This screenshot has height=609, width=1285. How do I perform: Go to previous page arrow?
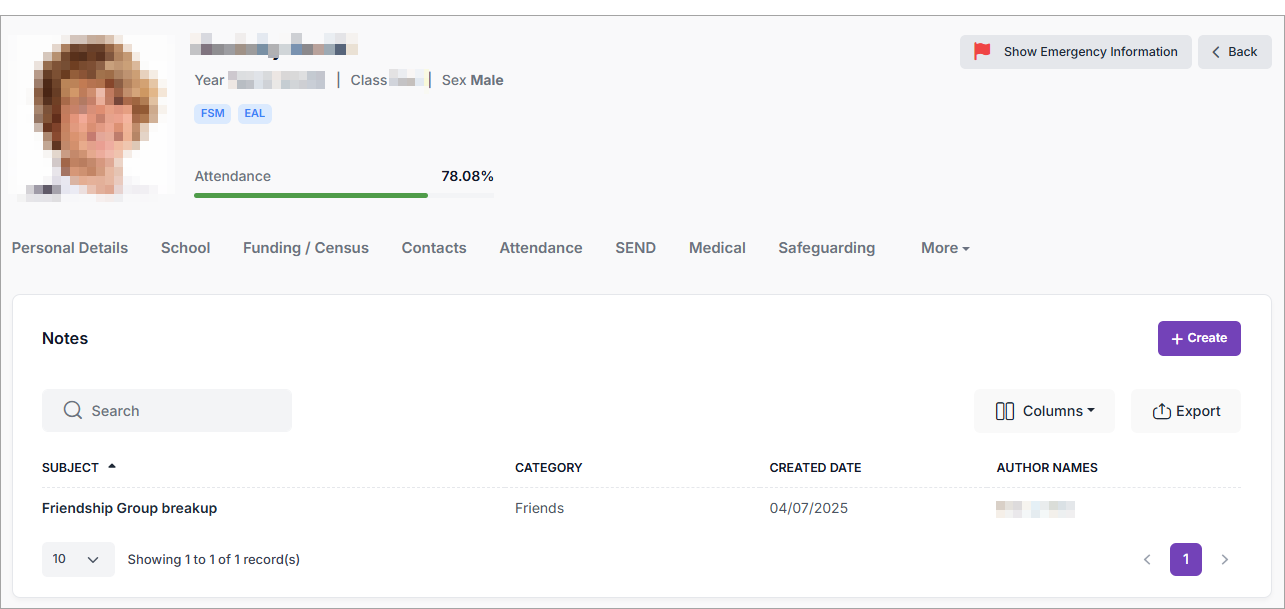[x=1147, y=560]
